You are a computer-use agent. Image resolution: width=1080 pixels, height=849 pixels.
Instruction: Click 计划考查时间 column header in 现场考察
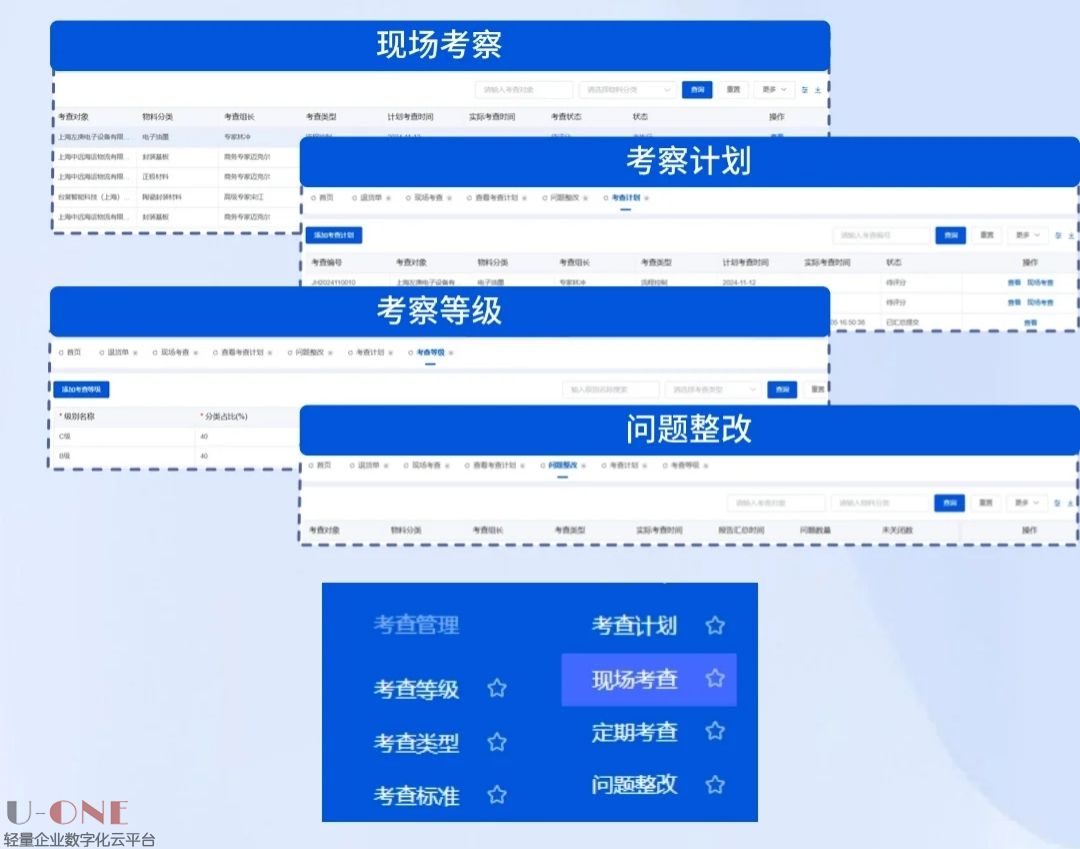click(x=411, y=117)
